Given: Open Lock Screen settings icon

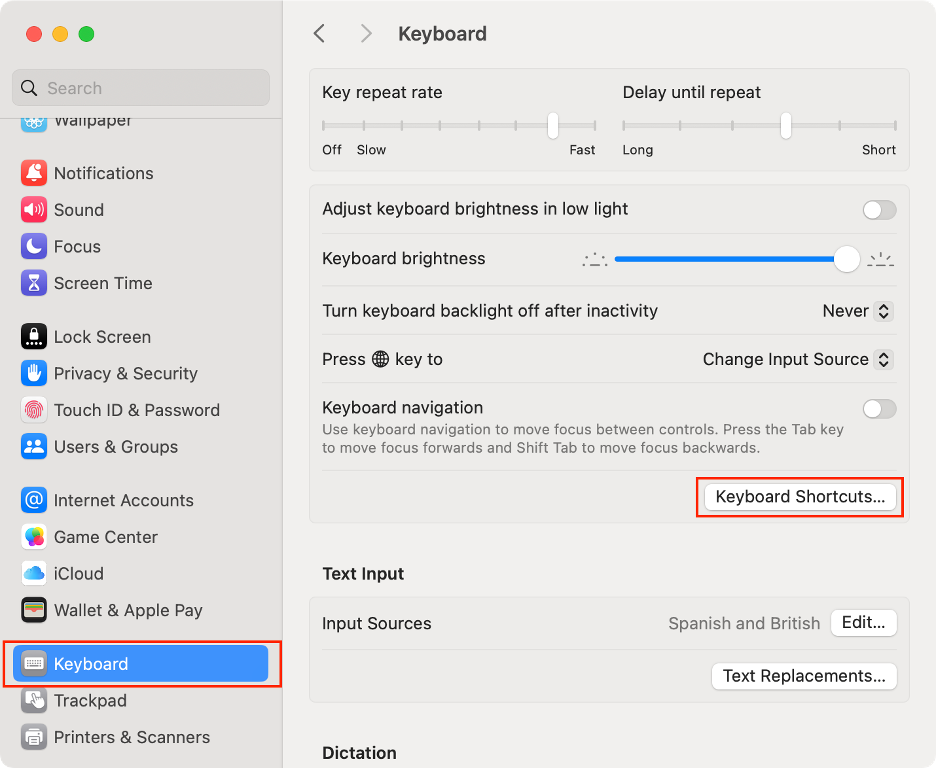Looking at the screenshot, I should point(31,337).
